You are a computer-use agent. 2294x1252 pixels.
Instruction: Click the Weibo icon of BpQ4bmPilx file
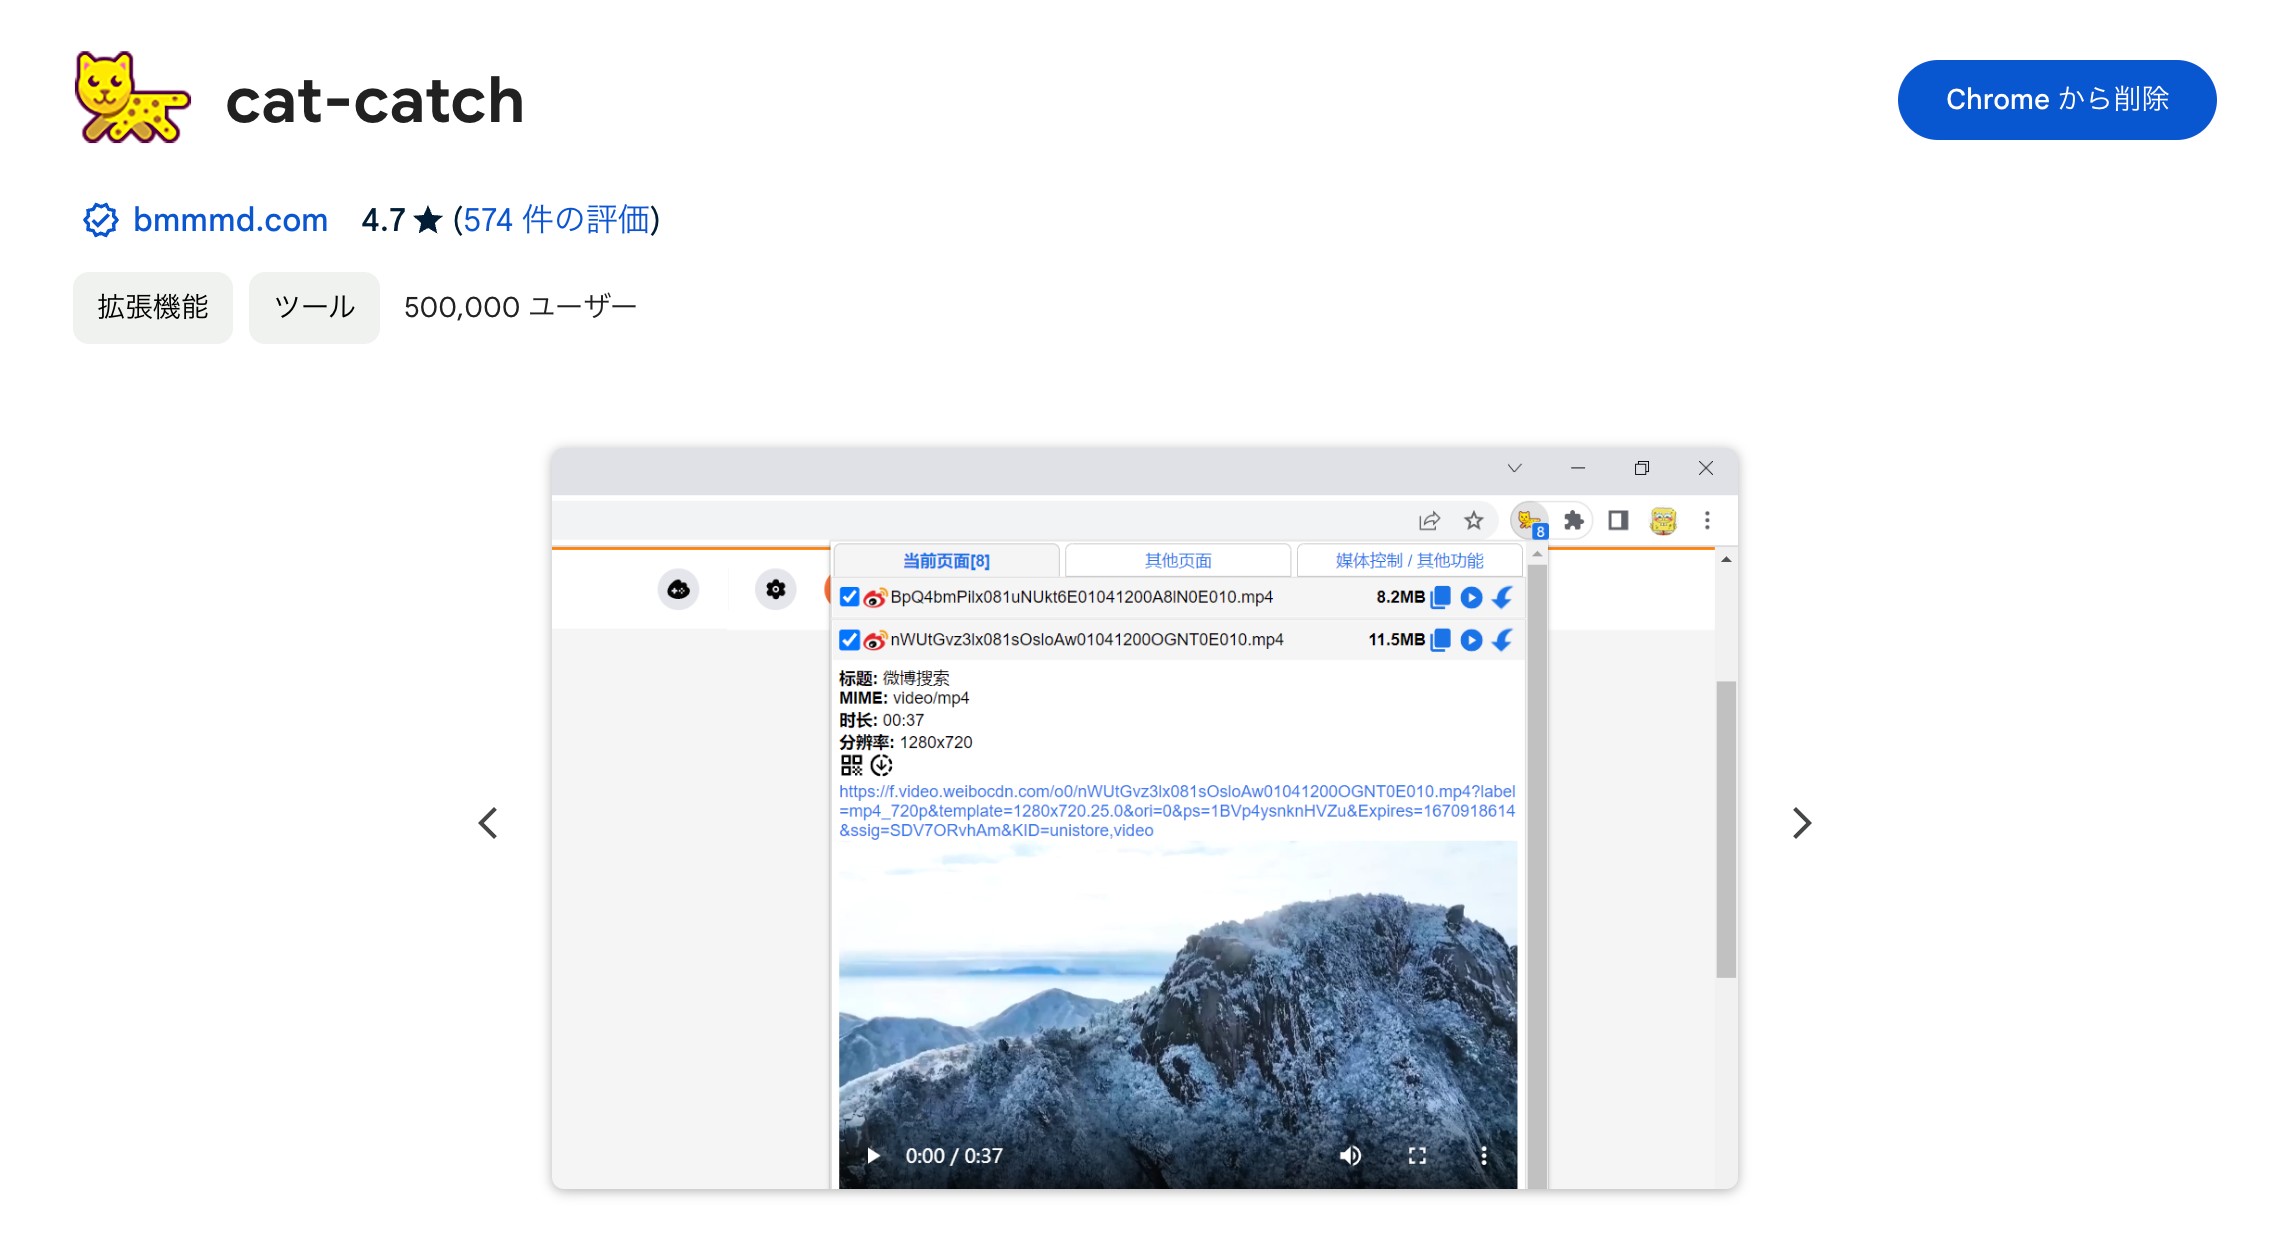(x=875, y=598)
